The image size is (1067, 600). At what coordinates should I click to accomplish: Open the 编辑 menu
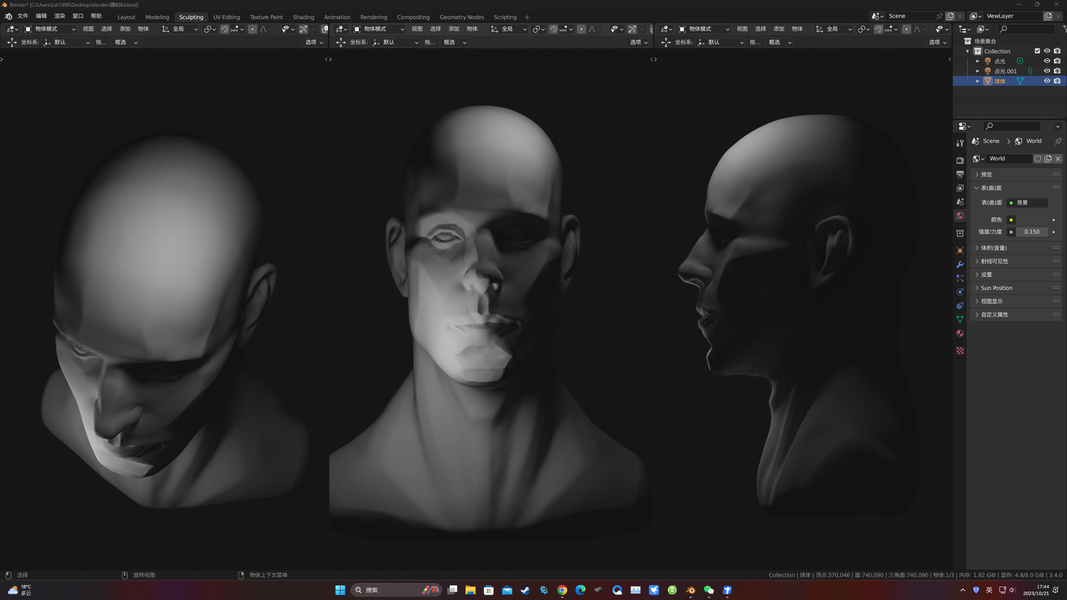click(x=42, y=16)
